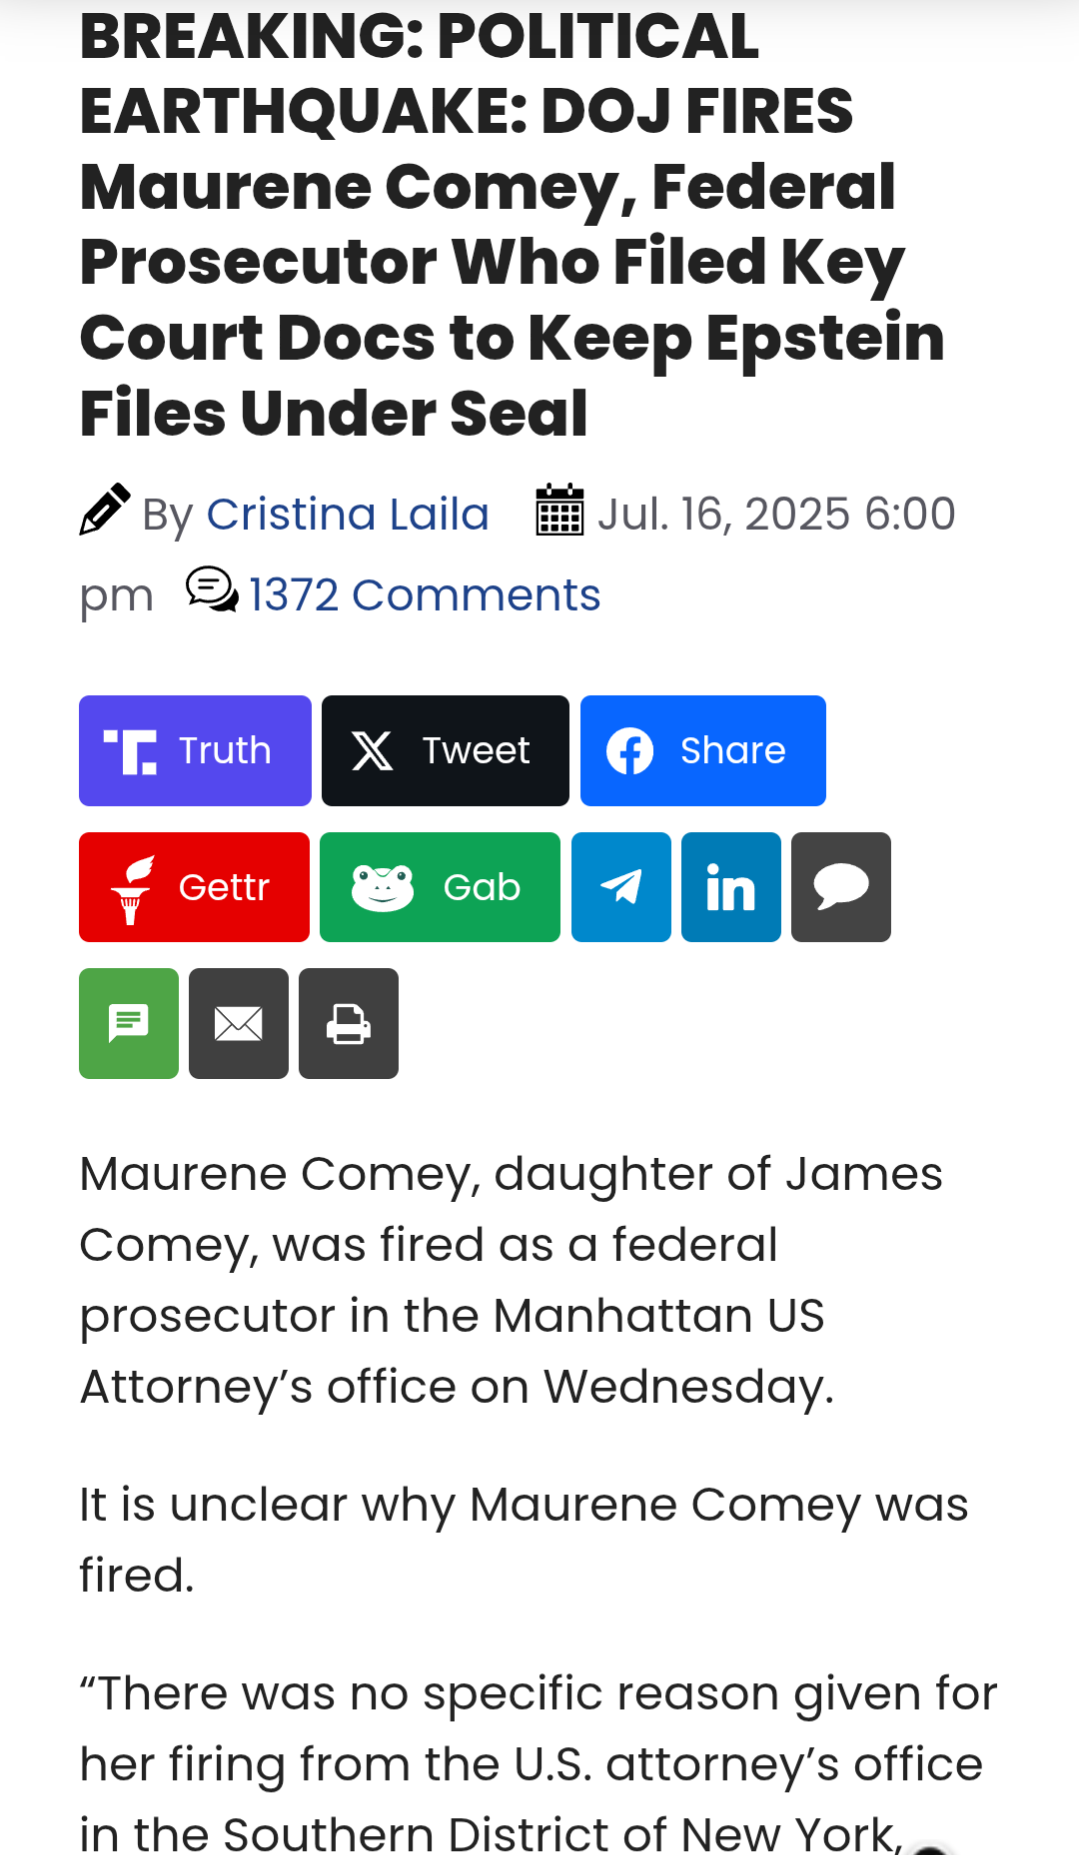Click the calendar date icon
The image size is (1079, 1855).
pos(560,509)
